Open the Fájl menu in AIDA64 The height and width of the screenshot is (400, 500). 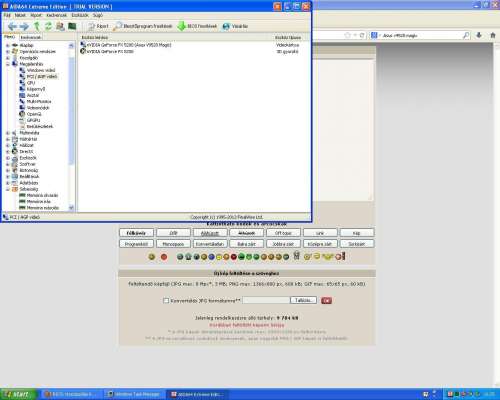point(7,15)
